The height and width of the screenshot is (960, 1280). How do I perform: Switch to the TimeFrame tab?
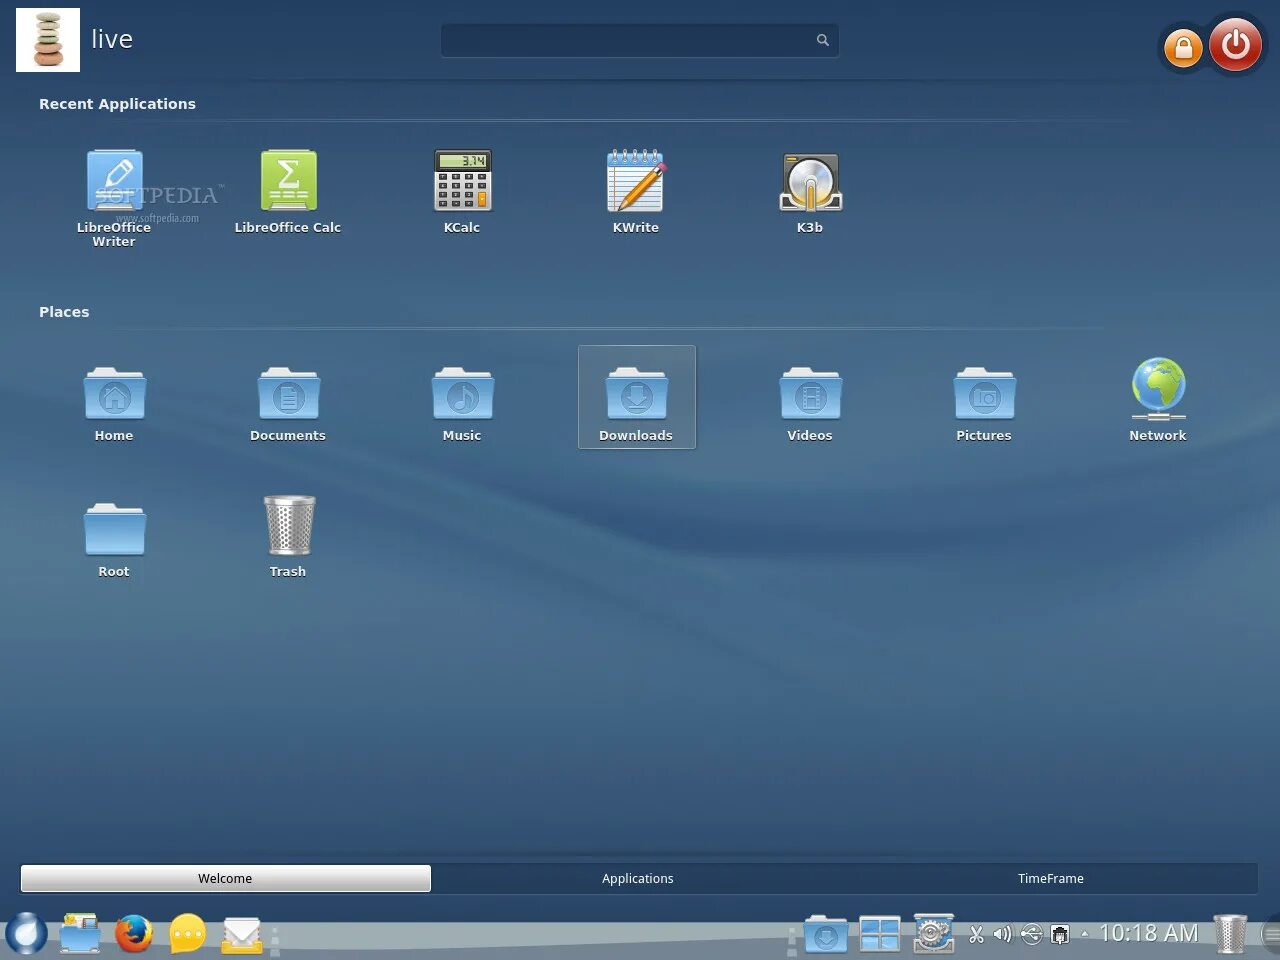coord(1051,878)
